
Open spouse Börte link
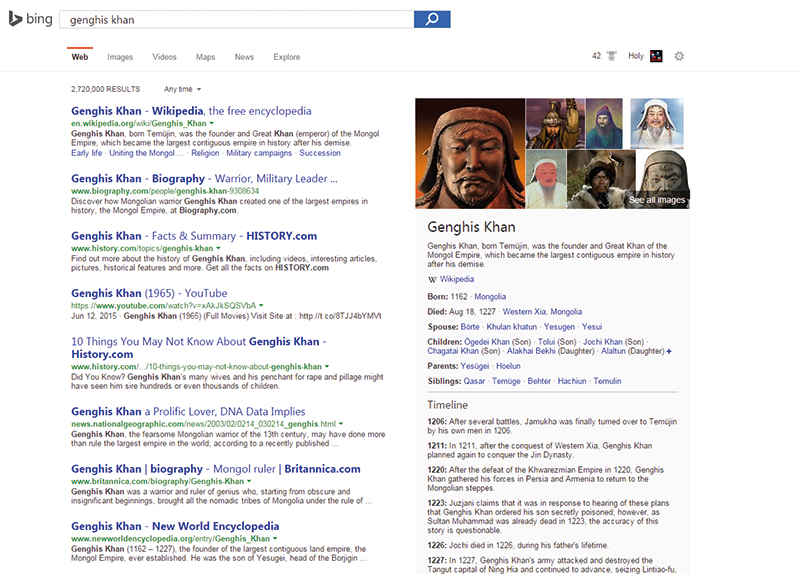470,327
